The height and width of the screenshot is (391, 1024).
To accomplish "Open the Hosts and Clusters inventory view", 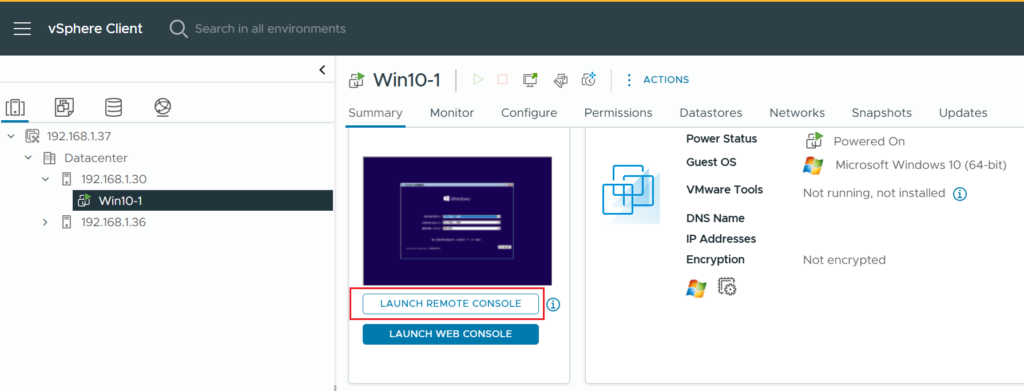I will pos(15,107).
